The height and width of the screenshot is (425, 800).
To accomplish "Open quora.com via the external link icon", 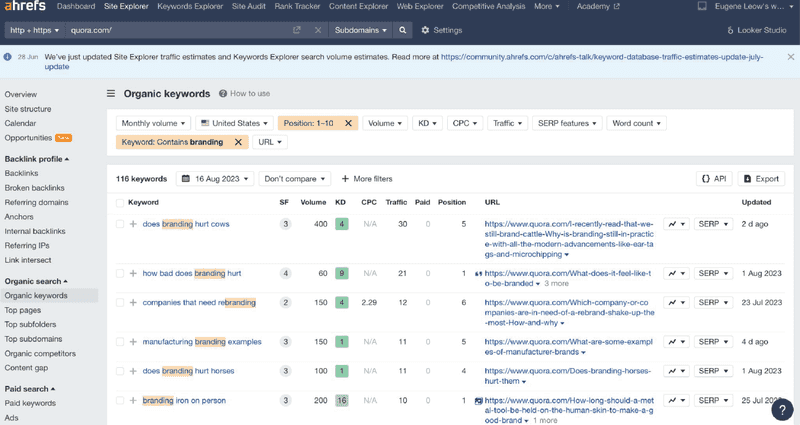I will click(296, 30).
